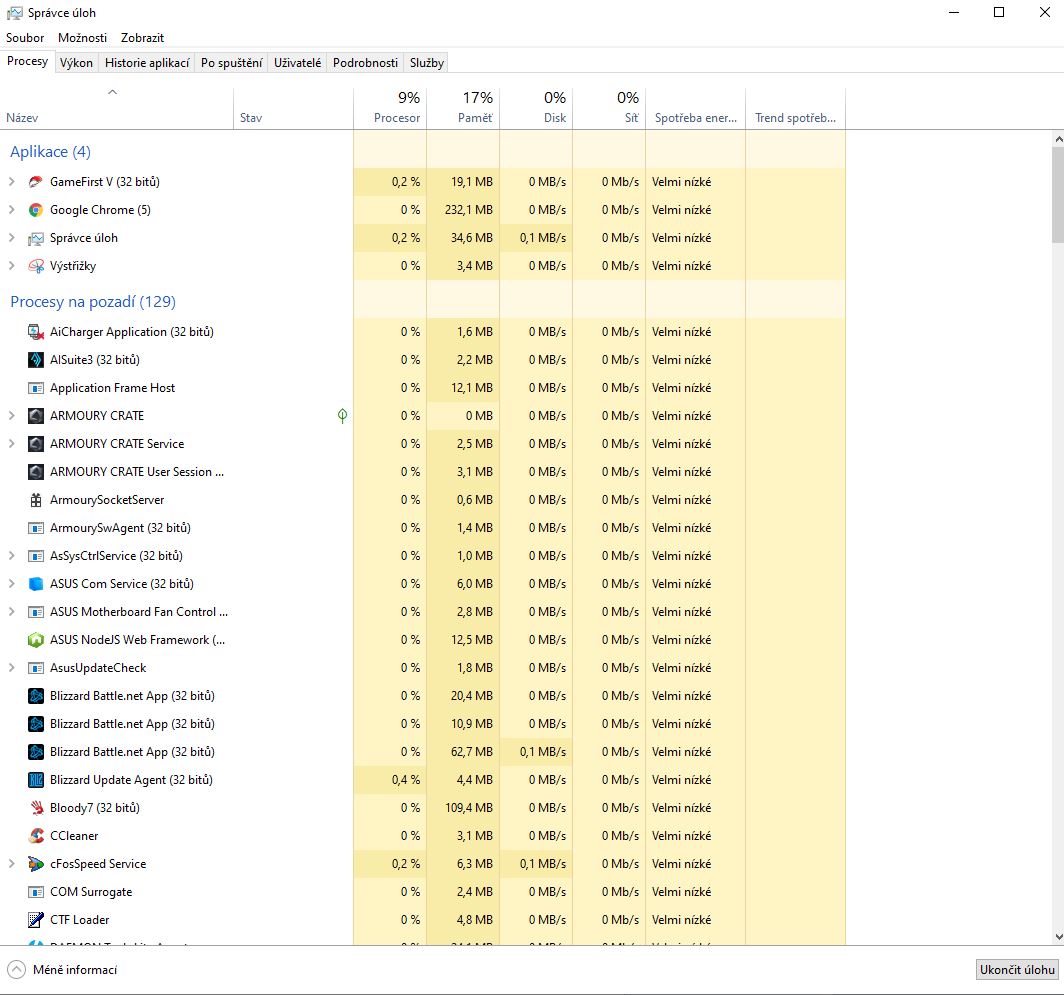Click the GameFirst V app icon
This screenshot has width=1064, height=995.
35,182
